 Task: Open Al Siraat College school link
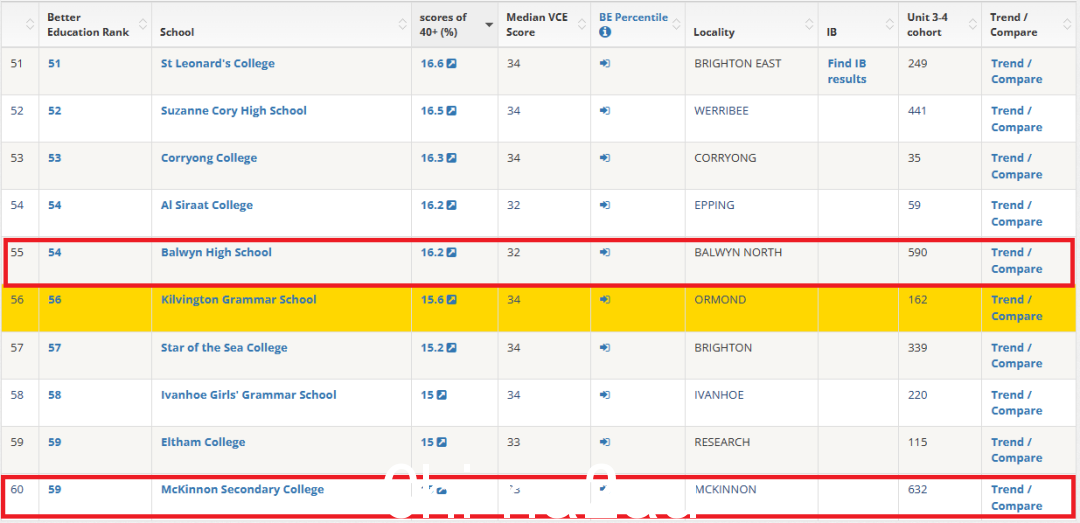coord(207,205)
